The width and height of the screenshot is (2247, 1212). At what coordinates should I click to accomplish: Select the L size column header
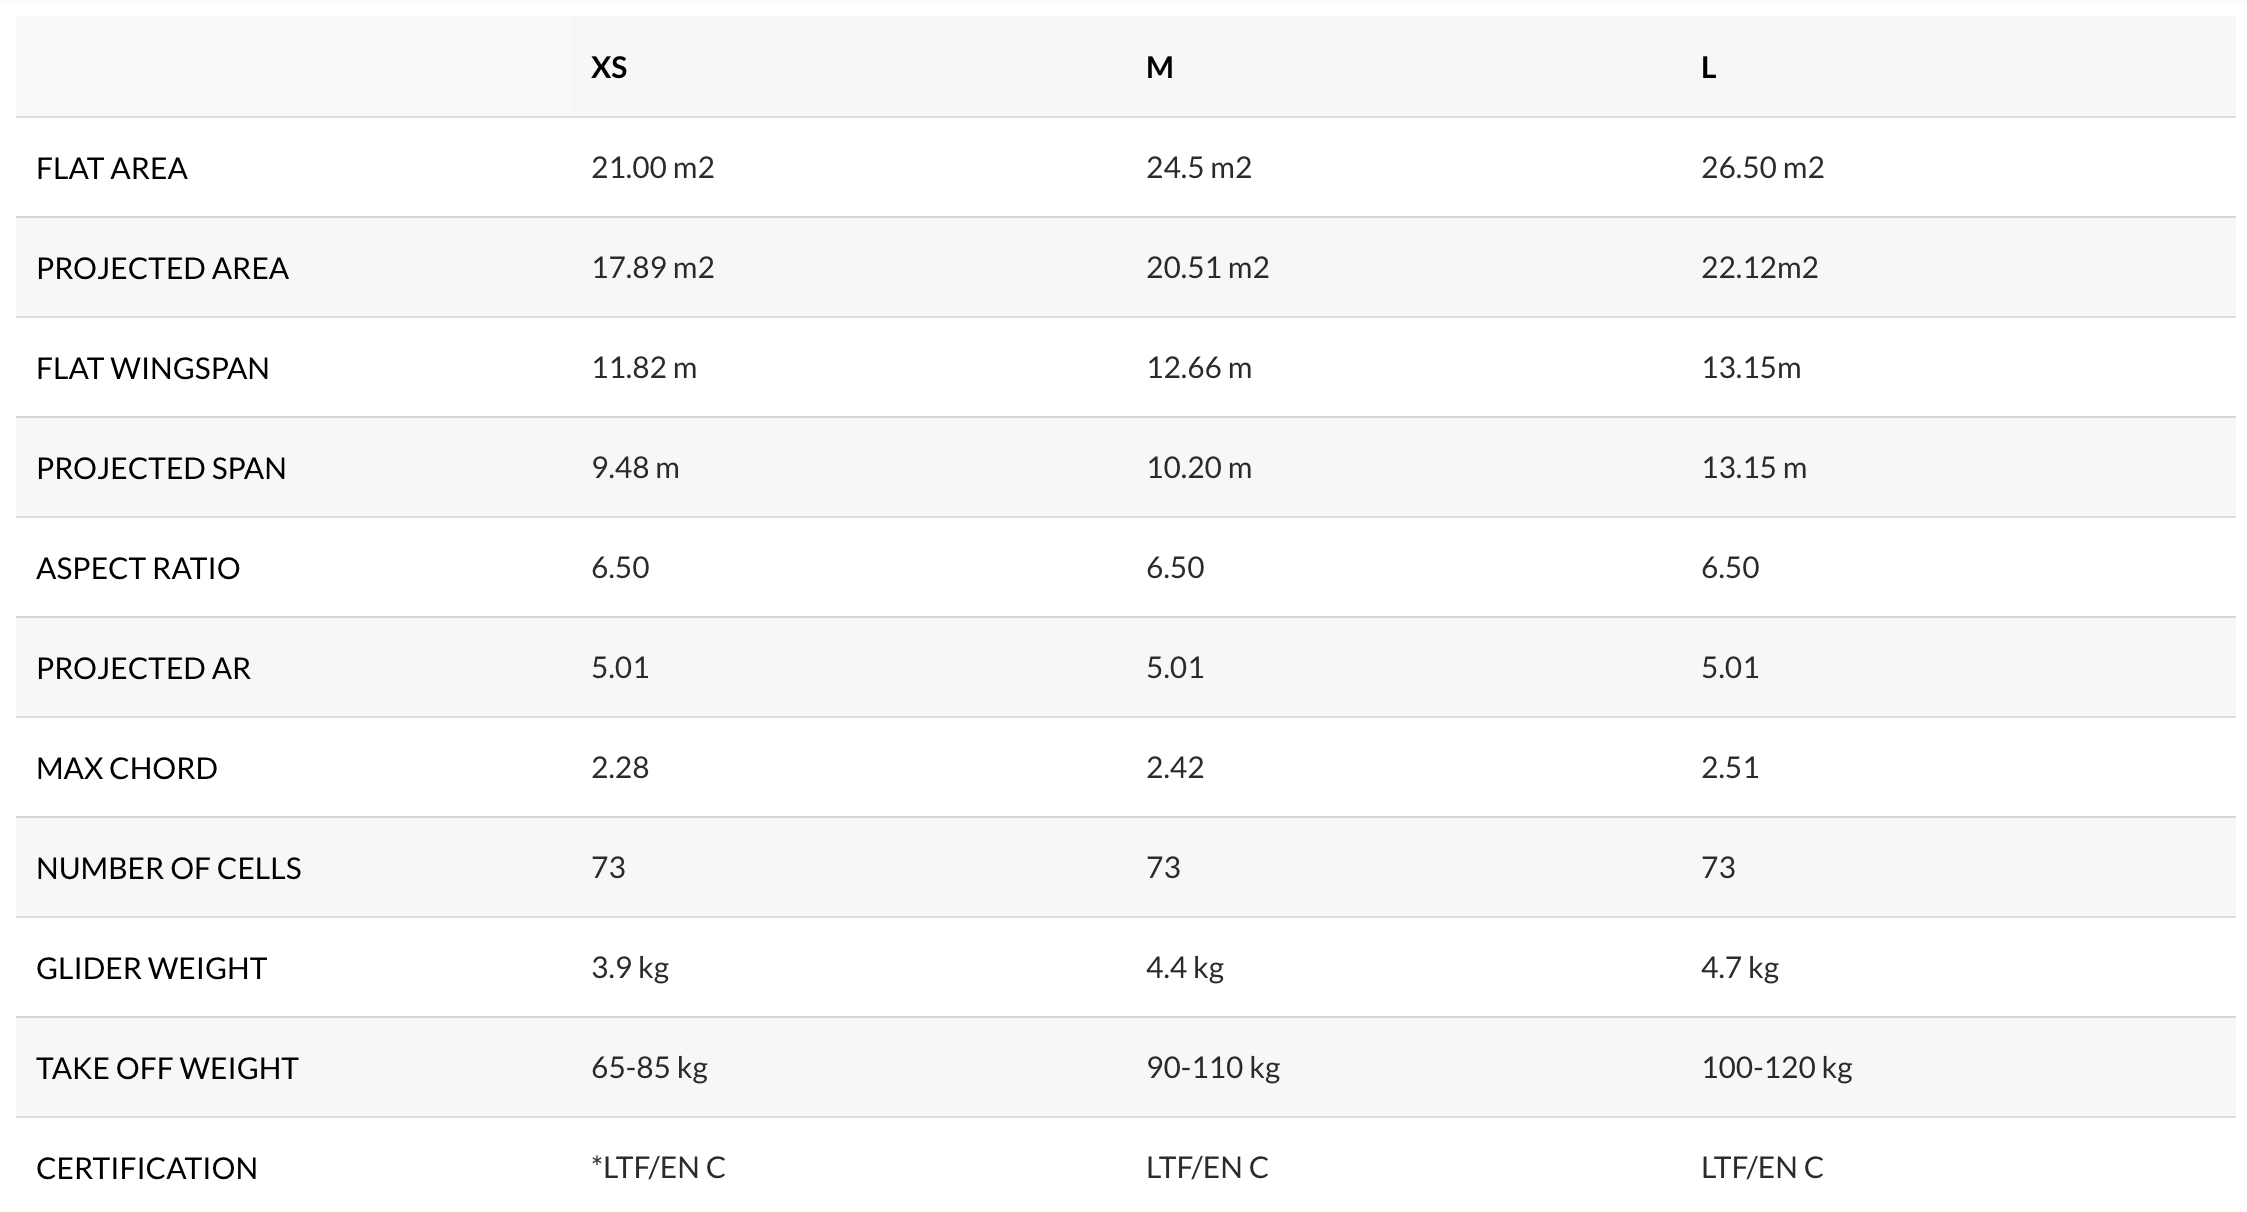pyautogui.click(x=1708, y=67)
